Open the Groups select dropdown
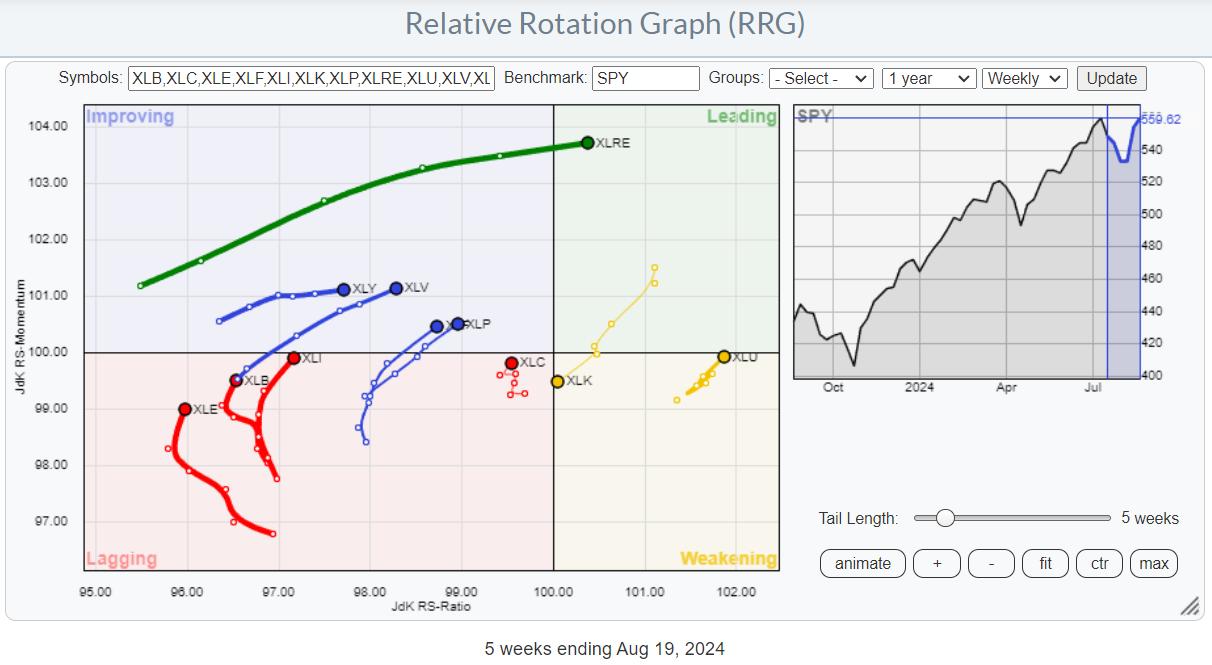 [821, 78]
